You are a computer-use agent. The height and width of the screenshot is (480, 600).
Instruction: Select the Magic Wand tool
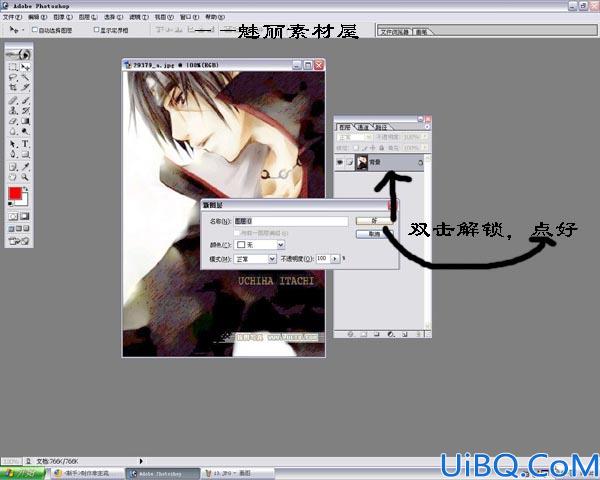(x=25, y=78)
